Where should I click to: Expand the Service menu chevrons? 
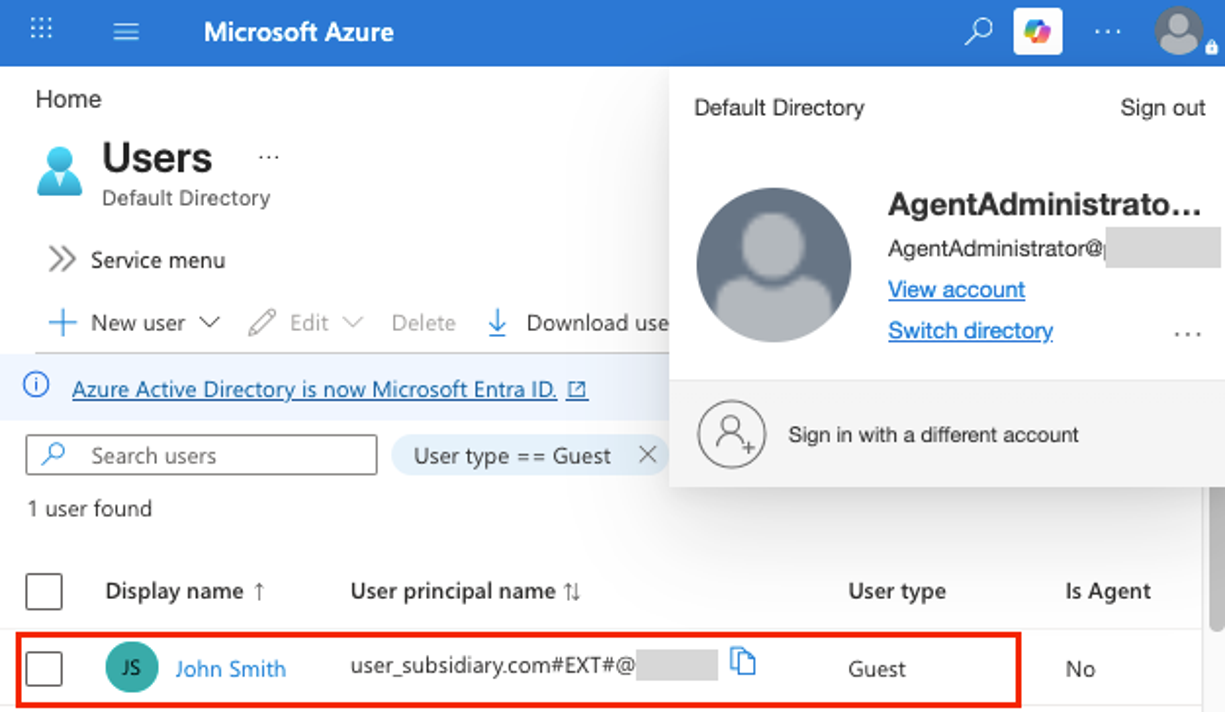[x=62, y=260]
